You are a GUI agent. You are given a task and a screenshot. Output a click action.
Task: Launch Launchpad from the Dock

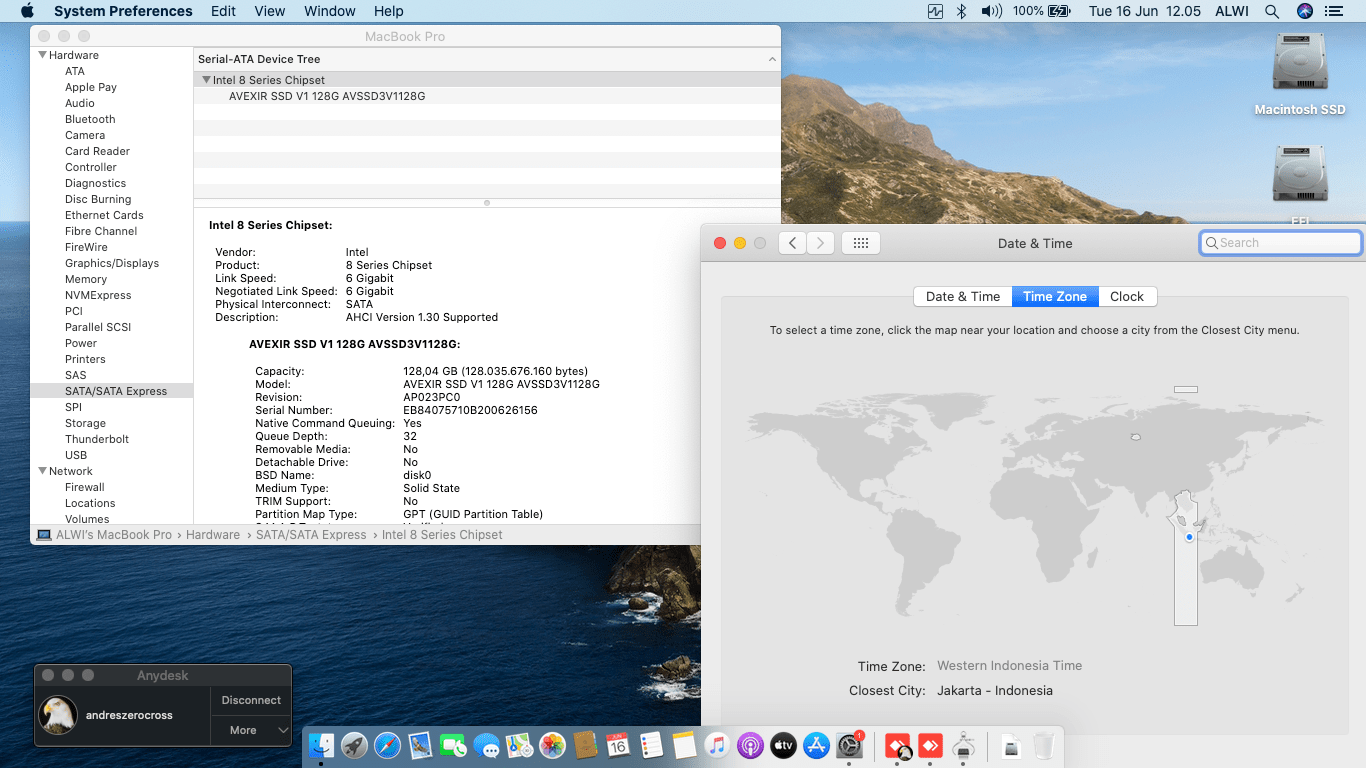(354, 745)
